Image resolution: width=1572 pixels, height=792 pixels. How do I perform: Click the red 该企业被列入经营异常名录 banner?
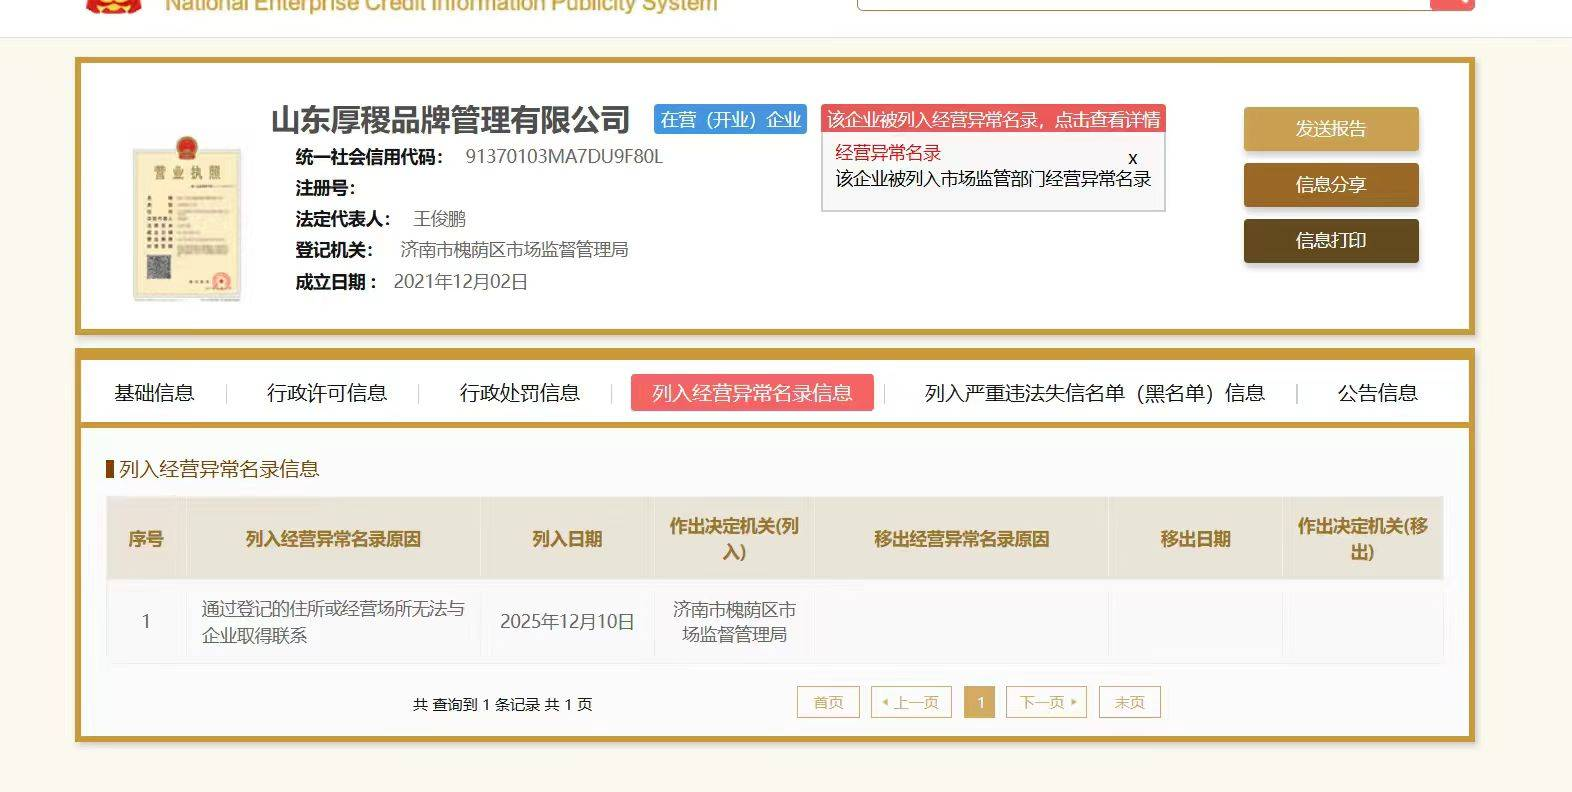click(993, 120)
